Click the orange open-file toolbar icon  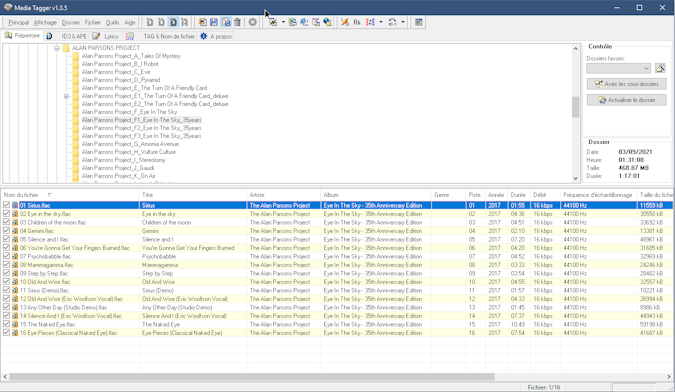202,22
